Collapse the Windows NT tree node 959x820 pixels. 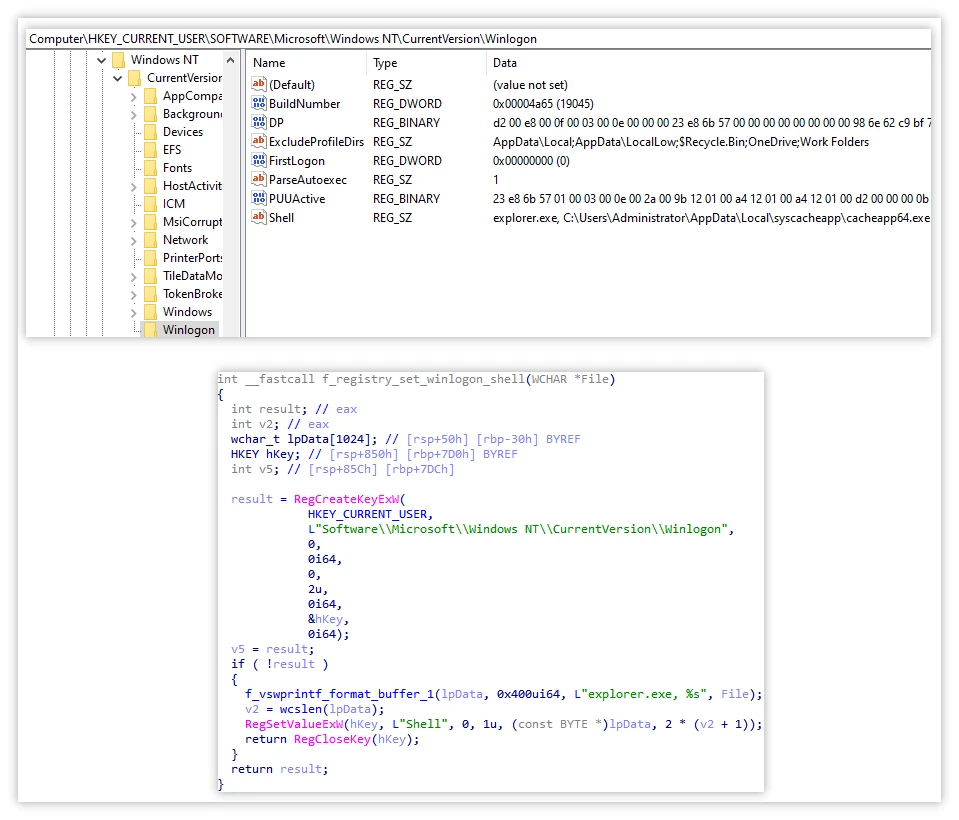102,60
